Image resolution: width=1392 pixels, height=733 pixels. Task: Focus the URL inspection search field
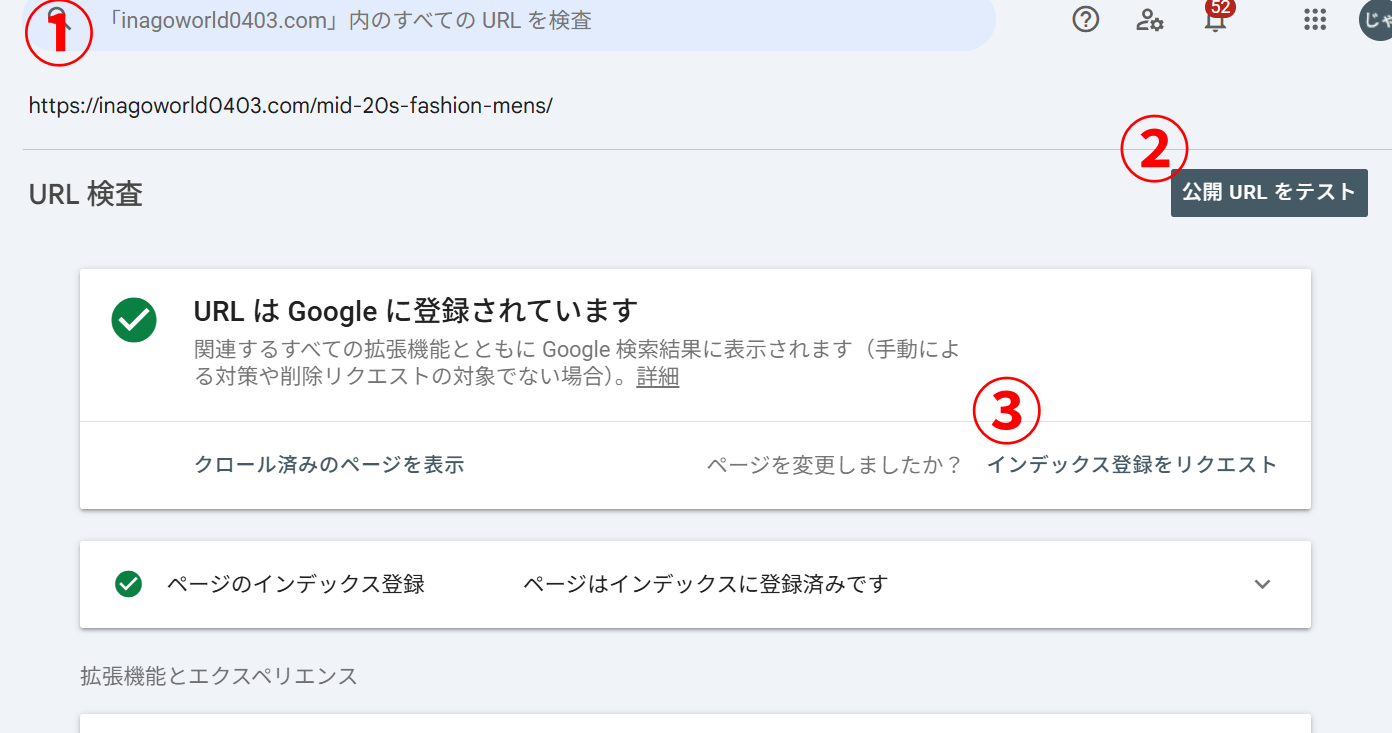click(509, 20)
